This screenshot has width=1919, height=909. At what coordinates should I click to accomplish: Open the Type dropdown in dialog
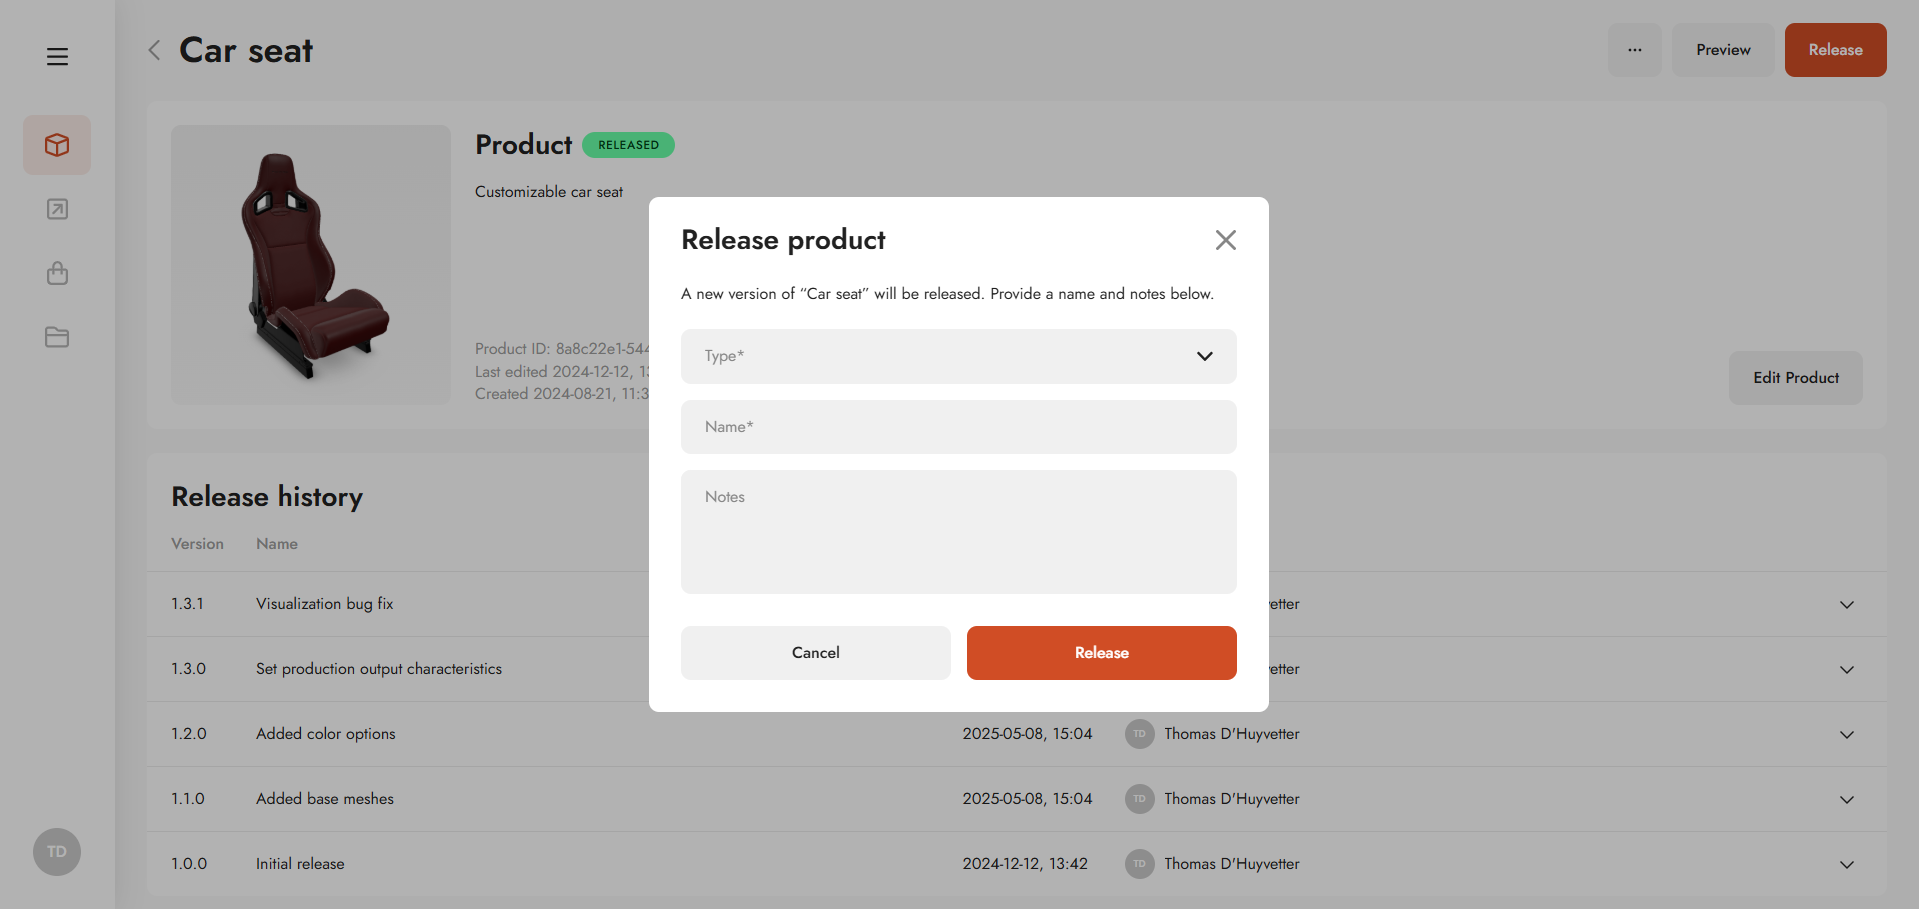[x=958, y=356]
